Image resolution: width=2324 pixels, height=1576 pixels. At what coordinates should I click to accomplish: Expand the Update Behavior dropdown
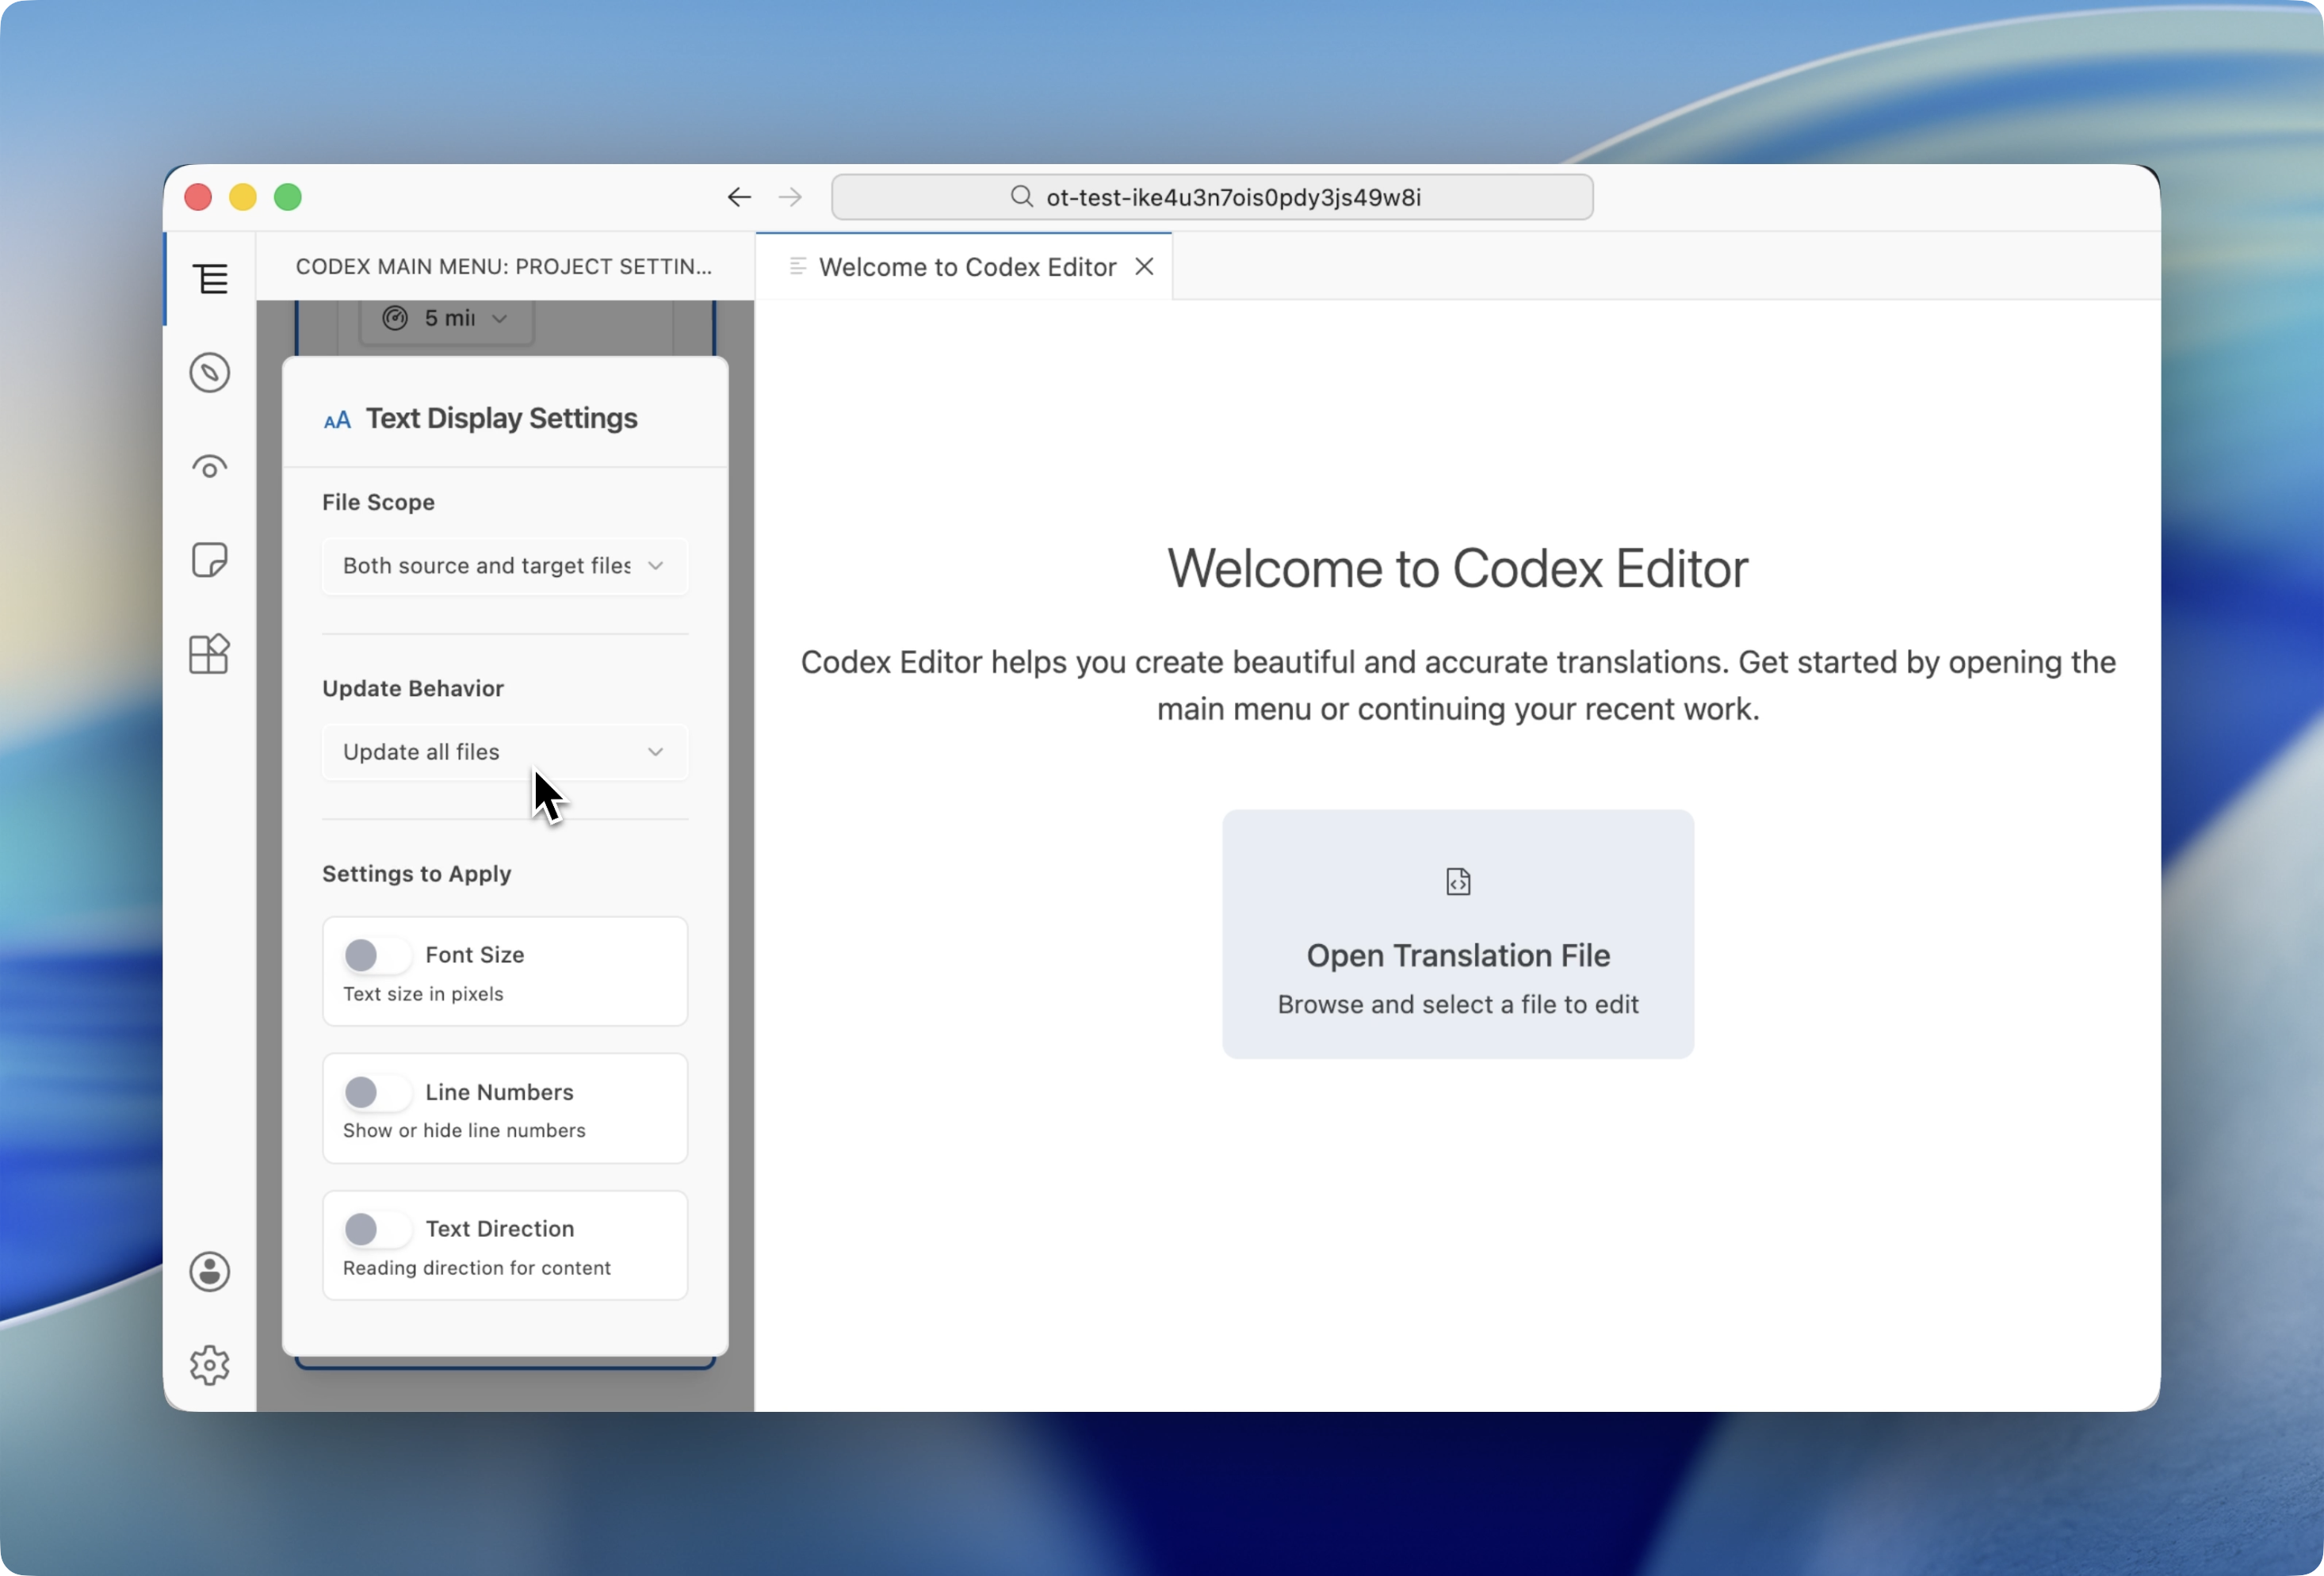pos(504,751)
